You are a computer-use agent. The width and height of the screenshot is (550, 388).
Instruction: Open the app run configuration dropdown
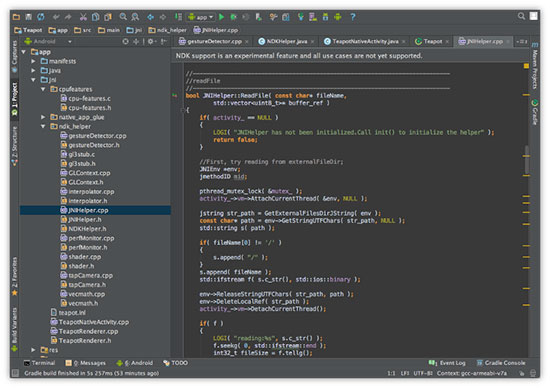(201, 17)
